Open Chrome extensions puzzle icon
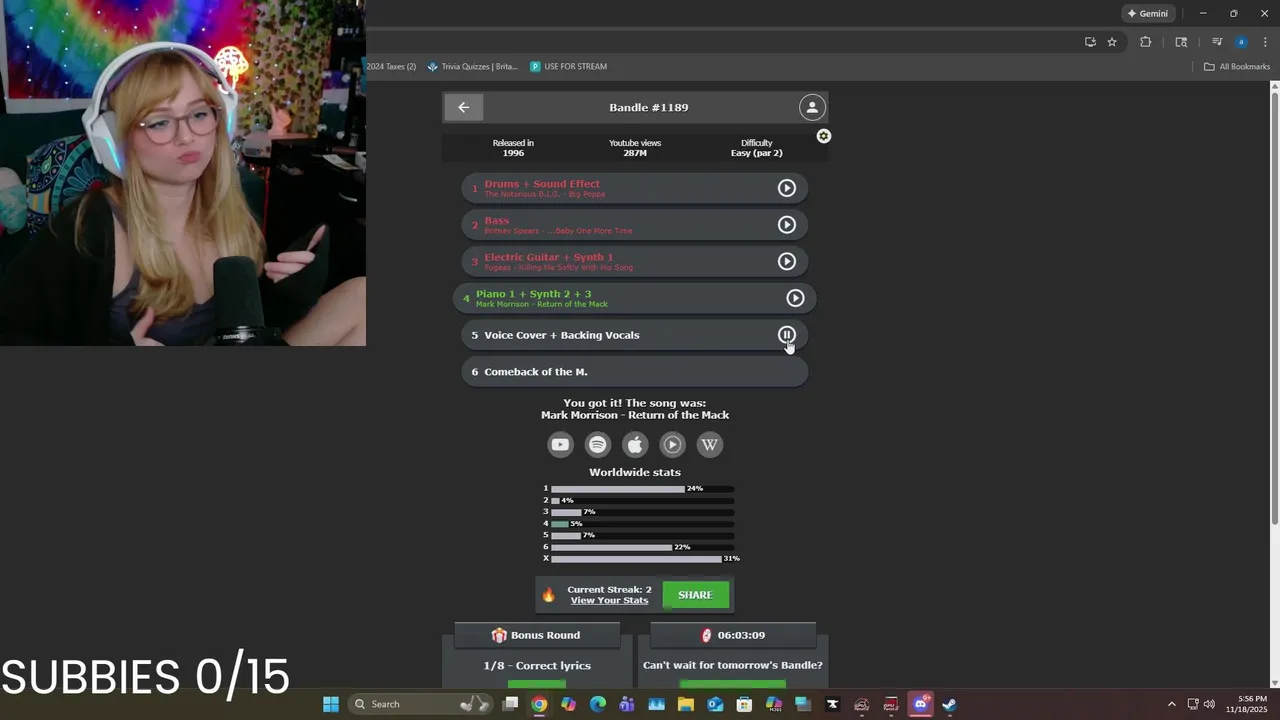 (x=1146, y=42)
